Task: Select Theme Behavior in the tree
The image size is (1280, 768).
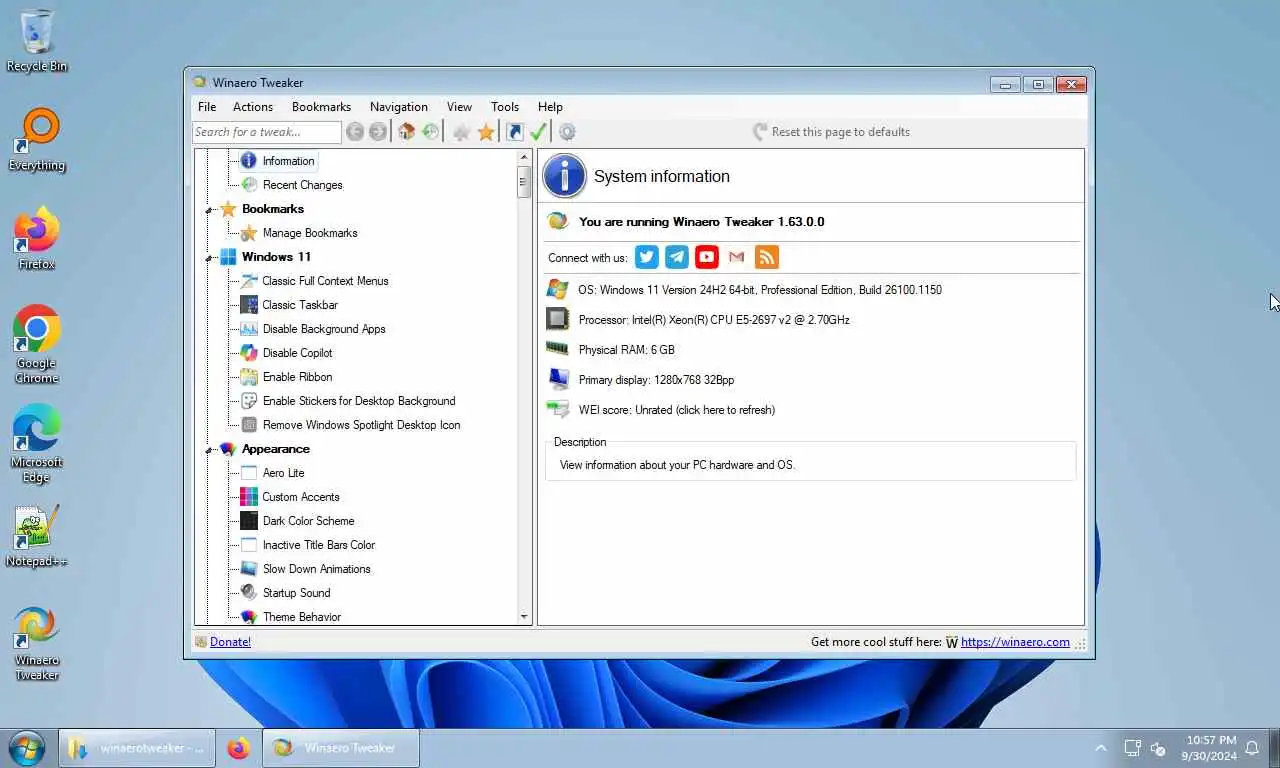Action: (301, 617)
